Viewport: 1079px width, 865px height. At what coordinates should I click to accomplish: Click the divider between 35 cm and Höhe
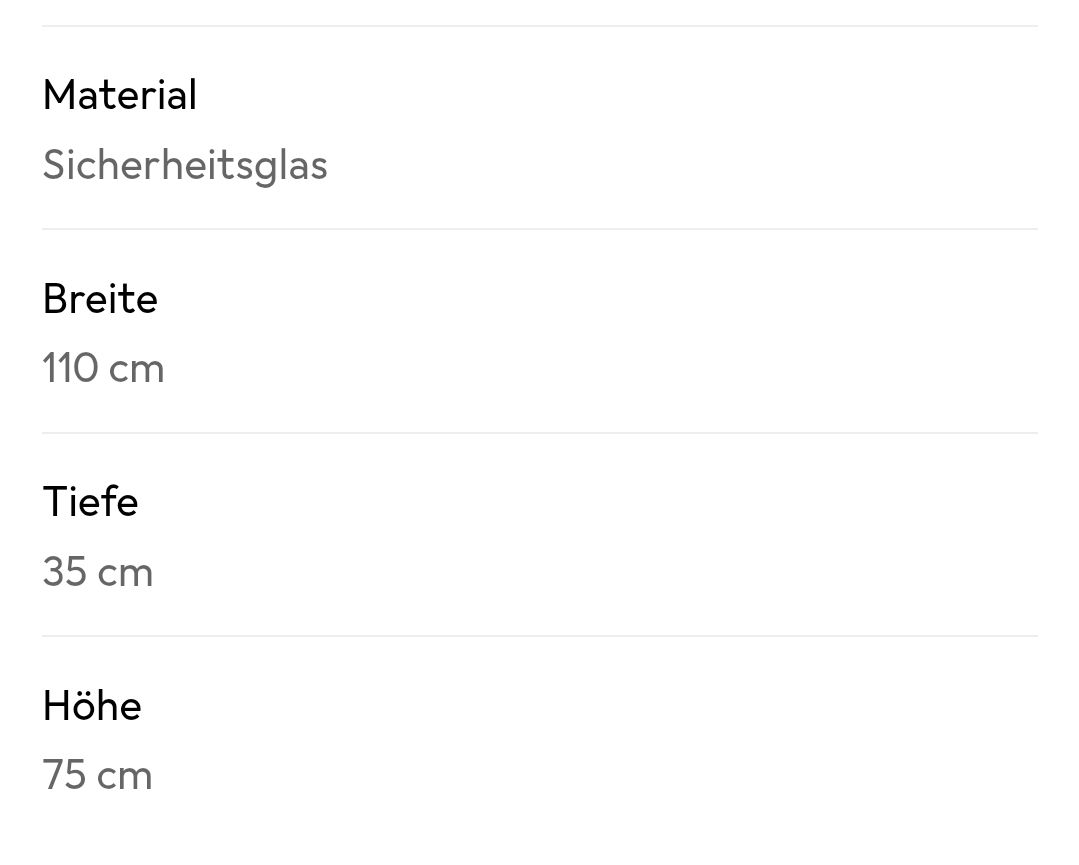click(x=540, y=636)
